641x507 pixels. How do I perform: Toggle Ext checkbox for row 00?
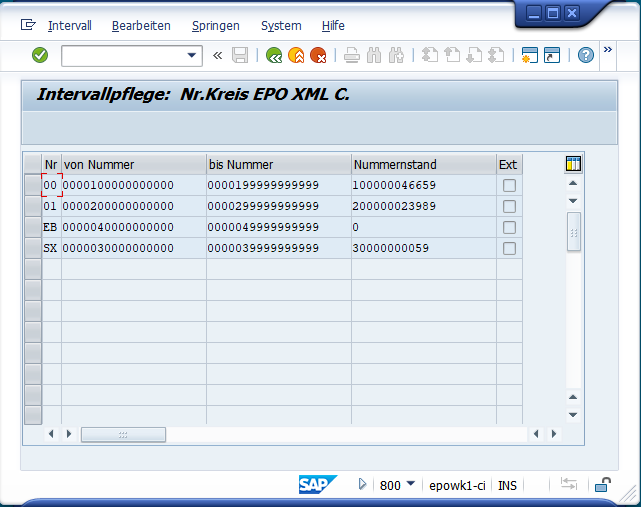(509, 185)
